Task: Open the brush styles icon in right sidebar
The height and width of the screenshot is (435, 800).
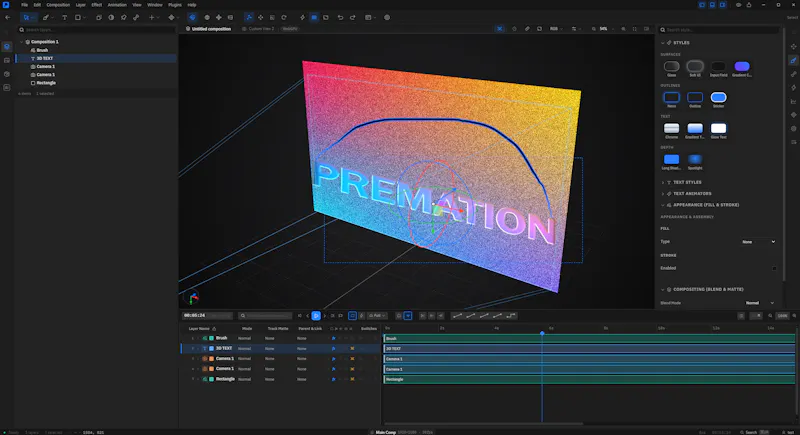Action: (x=793, y=60)
